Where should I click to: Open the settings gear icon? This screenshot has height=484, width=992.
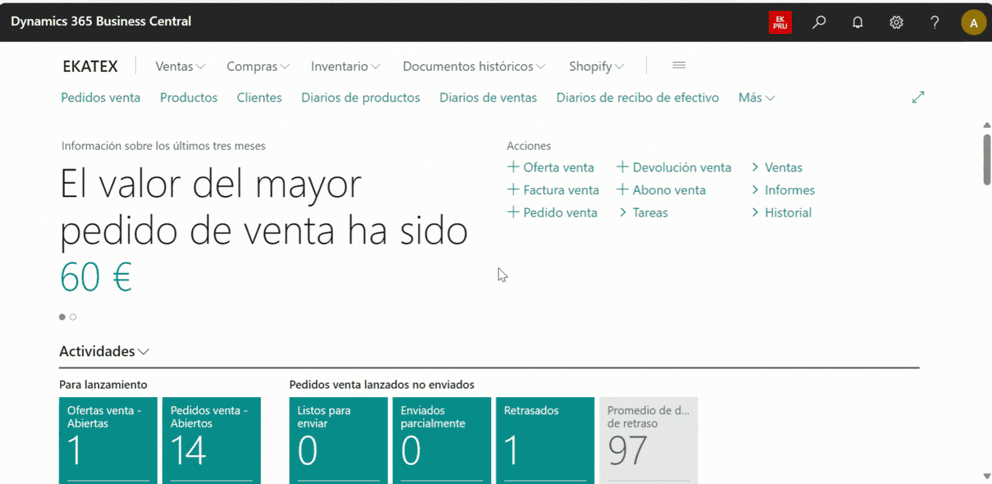coord(896,22)
